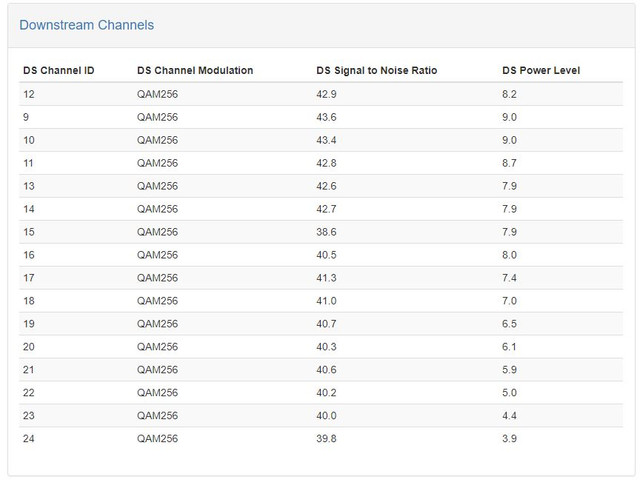Click QAM256 in channel 21 row
Image resolution: width=640 pixels, height=485 pixels.
157,370
